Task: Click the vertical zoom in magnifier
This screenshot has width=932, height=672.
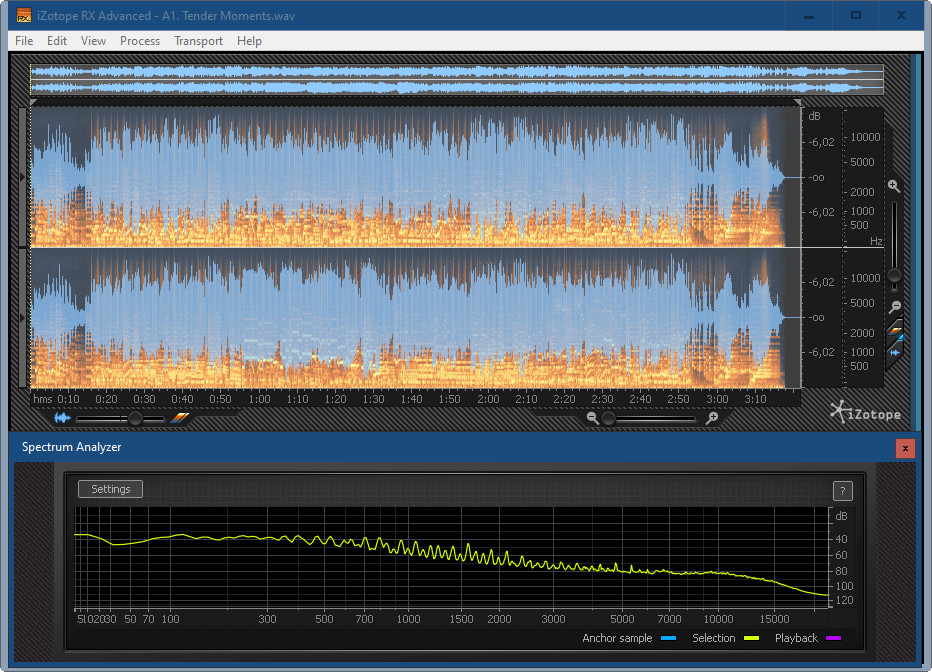Action: pos(893,186)
